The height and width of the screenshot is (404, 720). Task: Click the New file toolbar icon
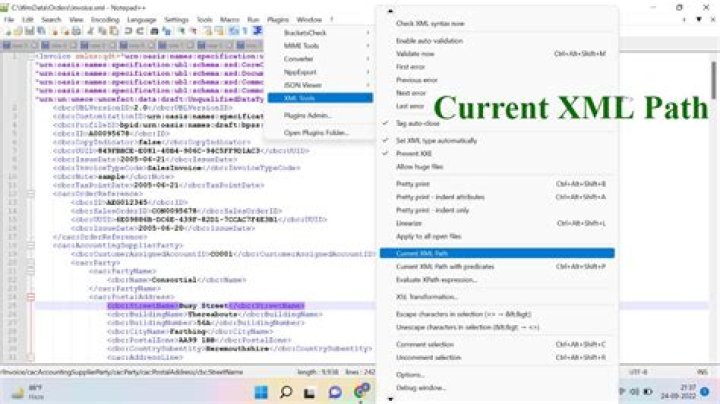click(x=8, y=31)
